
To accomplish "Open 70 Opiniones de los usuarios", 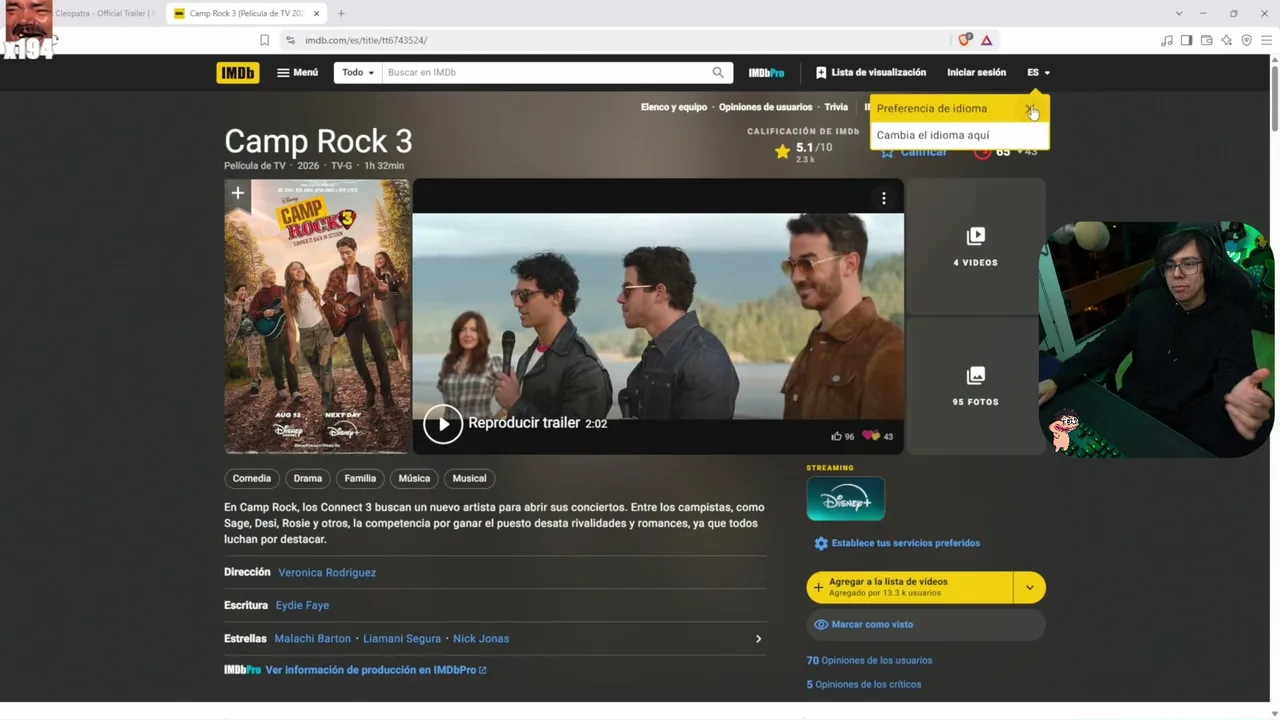I will [x=869, y=660].
